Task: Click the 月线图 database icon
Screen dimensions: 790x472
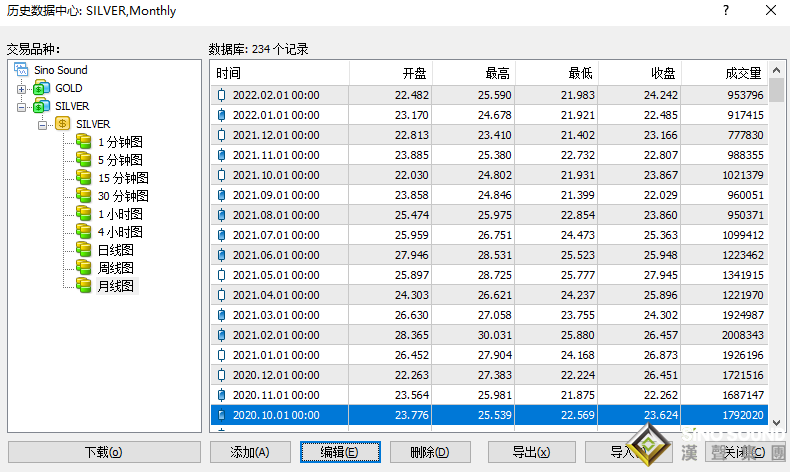Action: (x=84, y=286)
